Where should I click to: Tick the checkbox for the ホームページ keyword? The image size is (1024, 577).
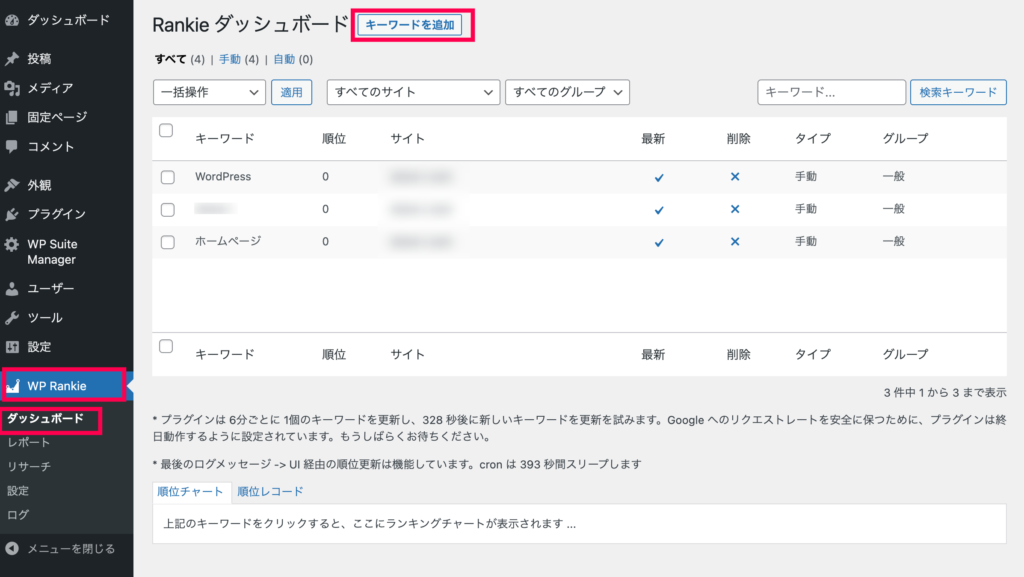click(x=168, y=242)
